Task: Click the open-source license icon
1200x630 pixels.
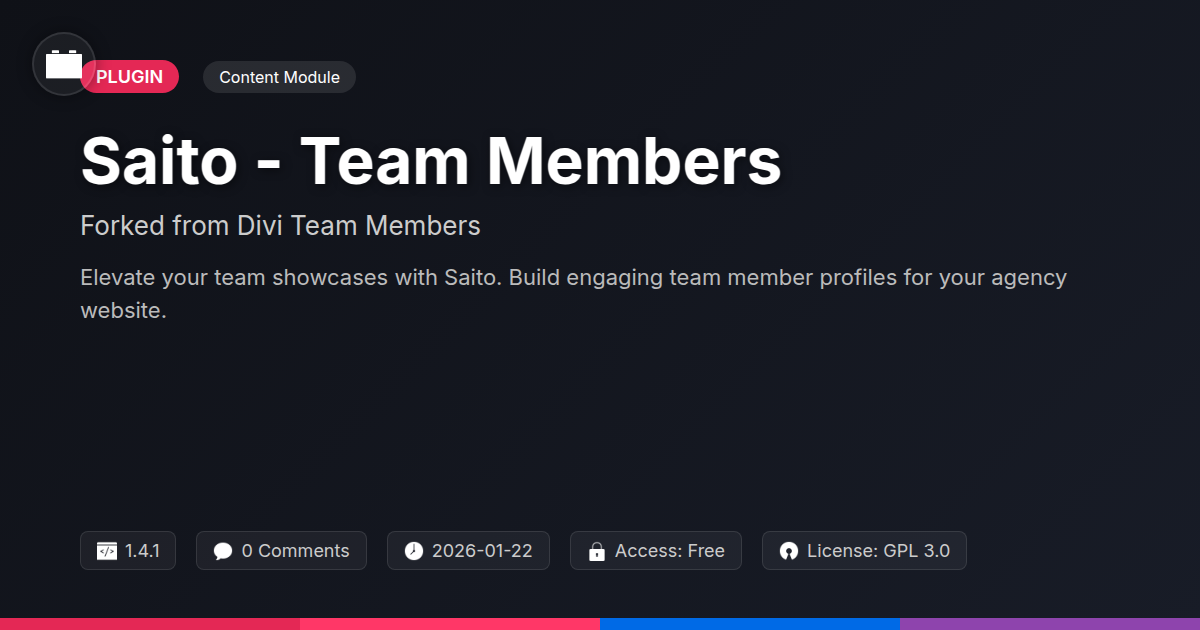Action: [789, 551]
